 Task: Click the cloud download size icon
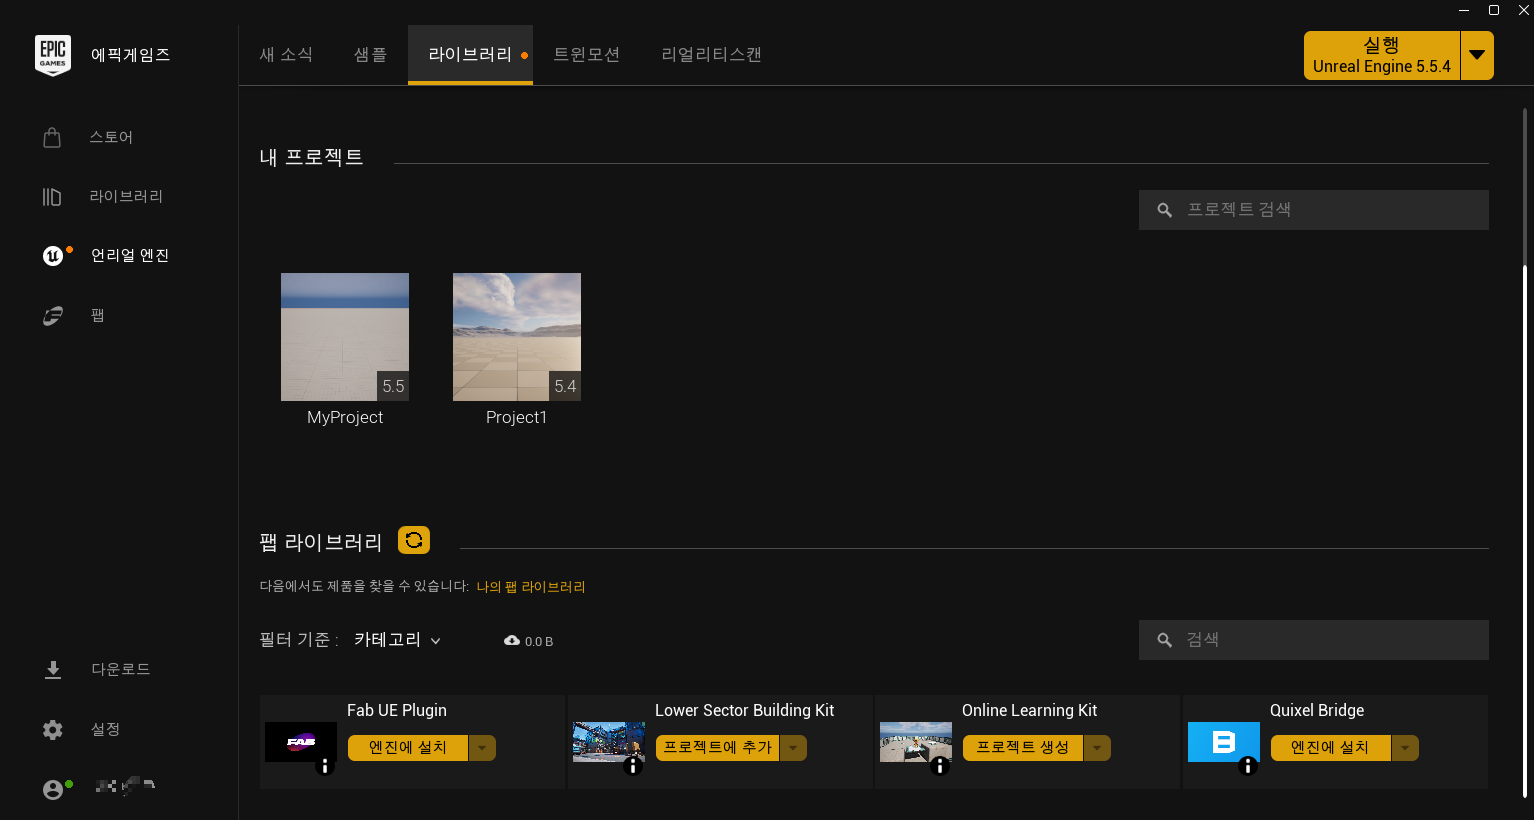click(x=512, y=641)
